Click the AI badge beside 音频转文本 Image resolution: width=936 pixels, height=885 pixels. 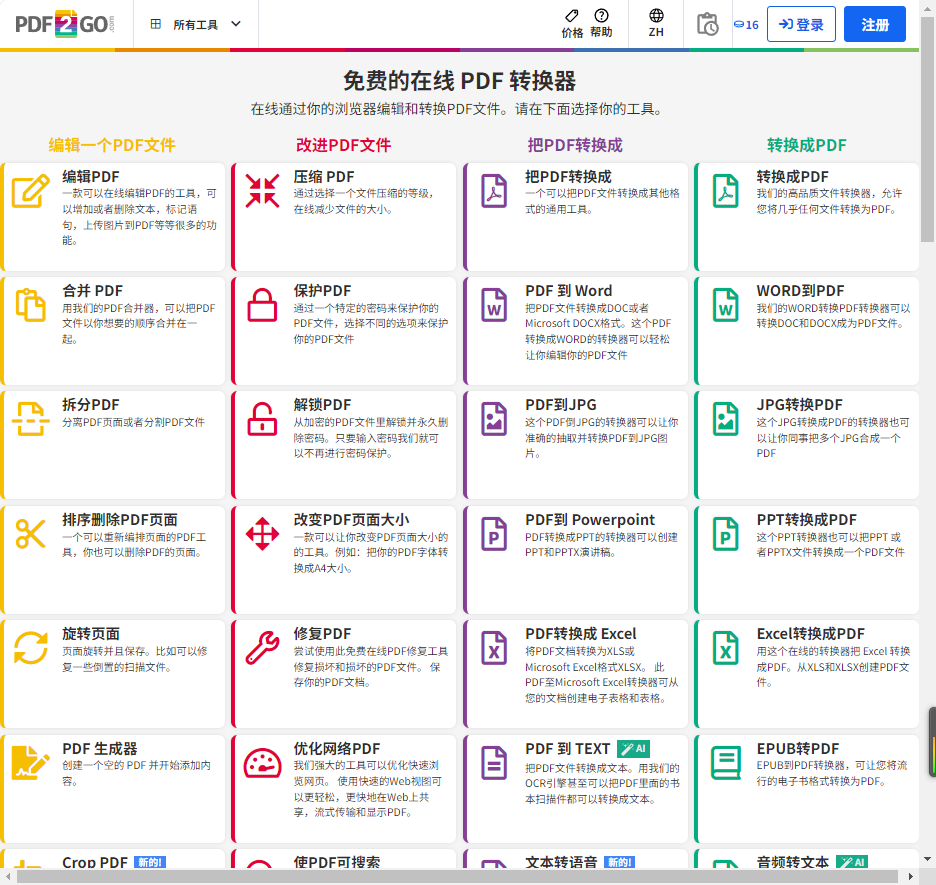coord(852,862)
